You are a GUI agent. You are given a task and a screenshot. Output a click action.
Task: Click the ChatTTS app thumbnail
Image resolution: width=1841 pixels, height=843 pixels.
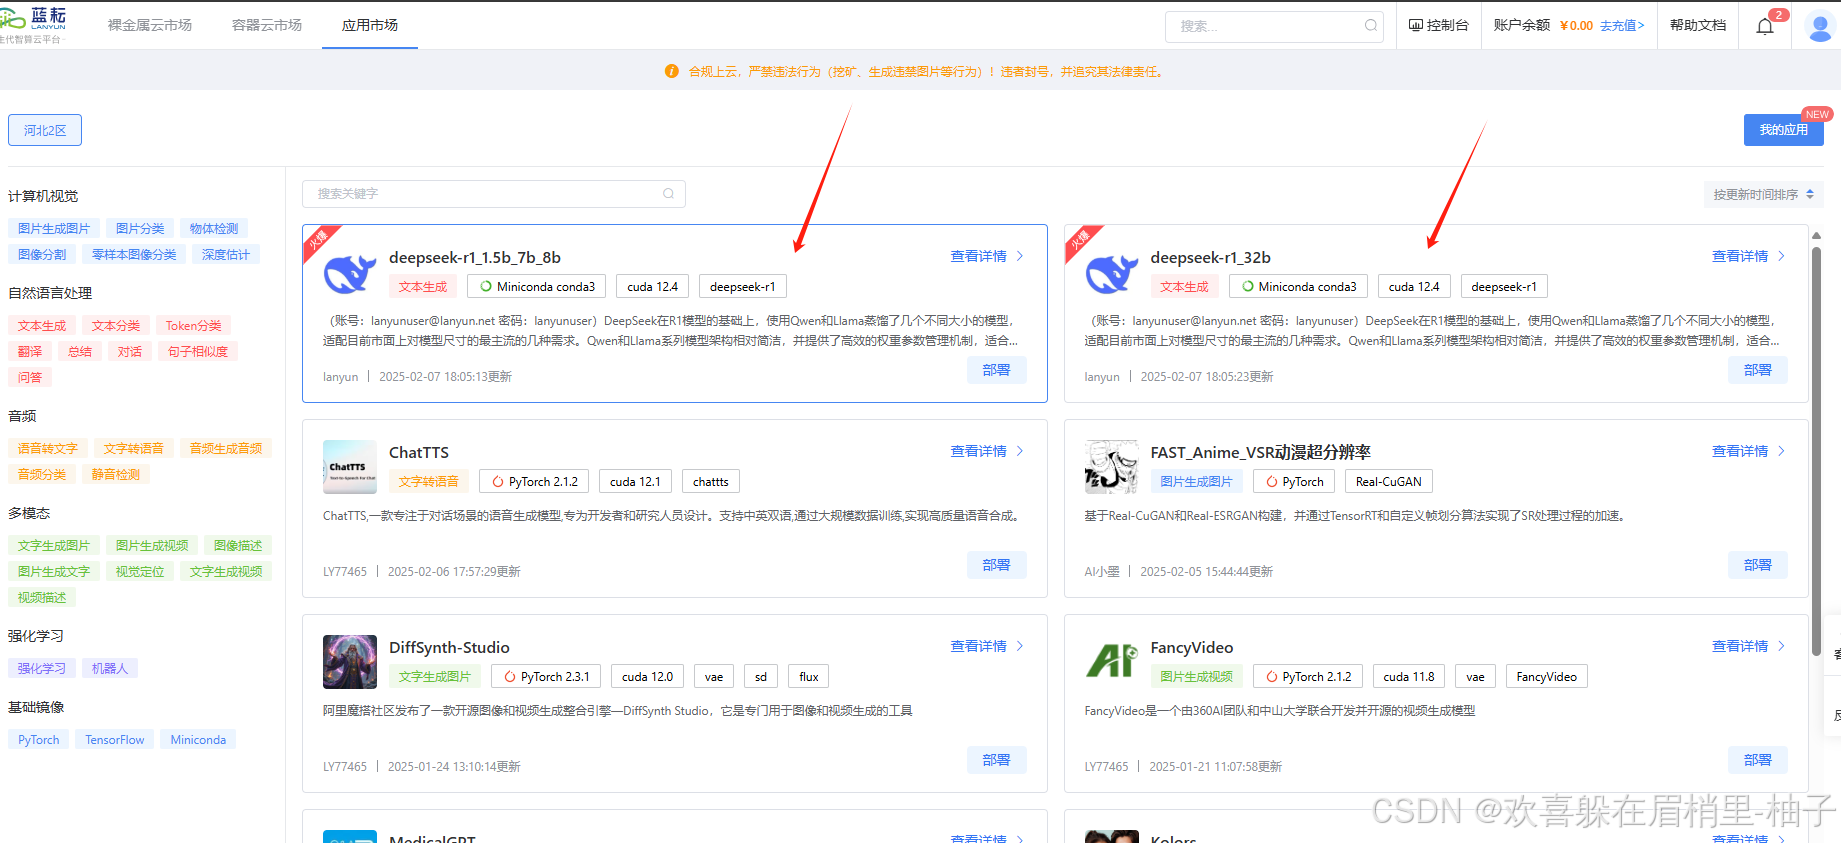[350, 467]
